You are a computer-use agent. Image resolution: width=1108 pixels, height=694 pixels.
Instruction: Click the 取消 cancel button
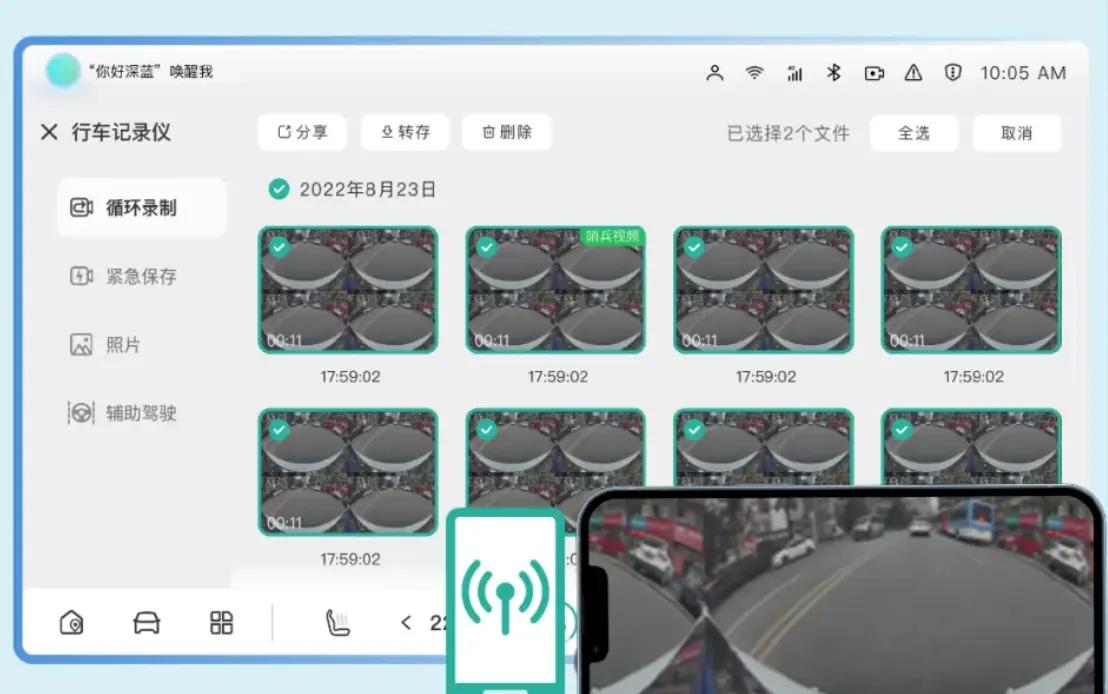(x=1017, y=133)
